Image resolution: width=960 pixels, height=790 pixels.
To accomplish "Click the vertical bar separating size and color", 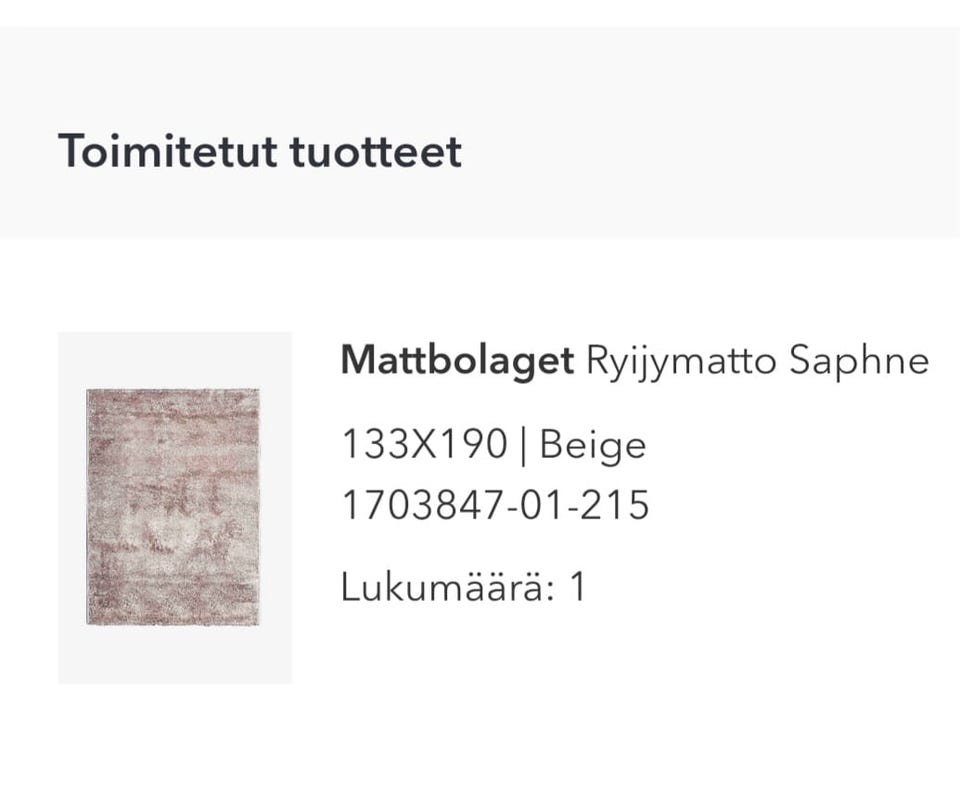I will pyautogui.click(x=523, y=445).
